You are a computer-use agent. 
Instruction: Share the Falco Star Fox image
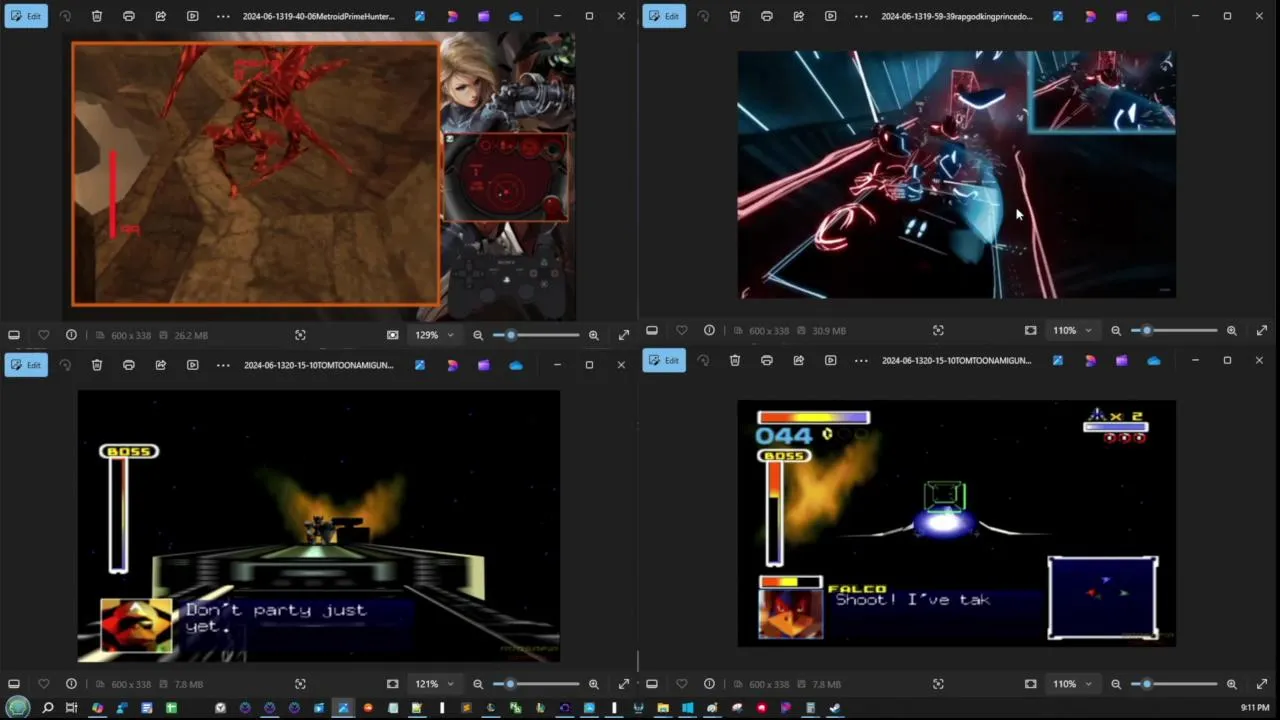coord(799,360)
